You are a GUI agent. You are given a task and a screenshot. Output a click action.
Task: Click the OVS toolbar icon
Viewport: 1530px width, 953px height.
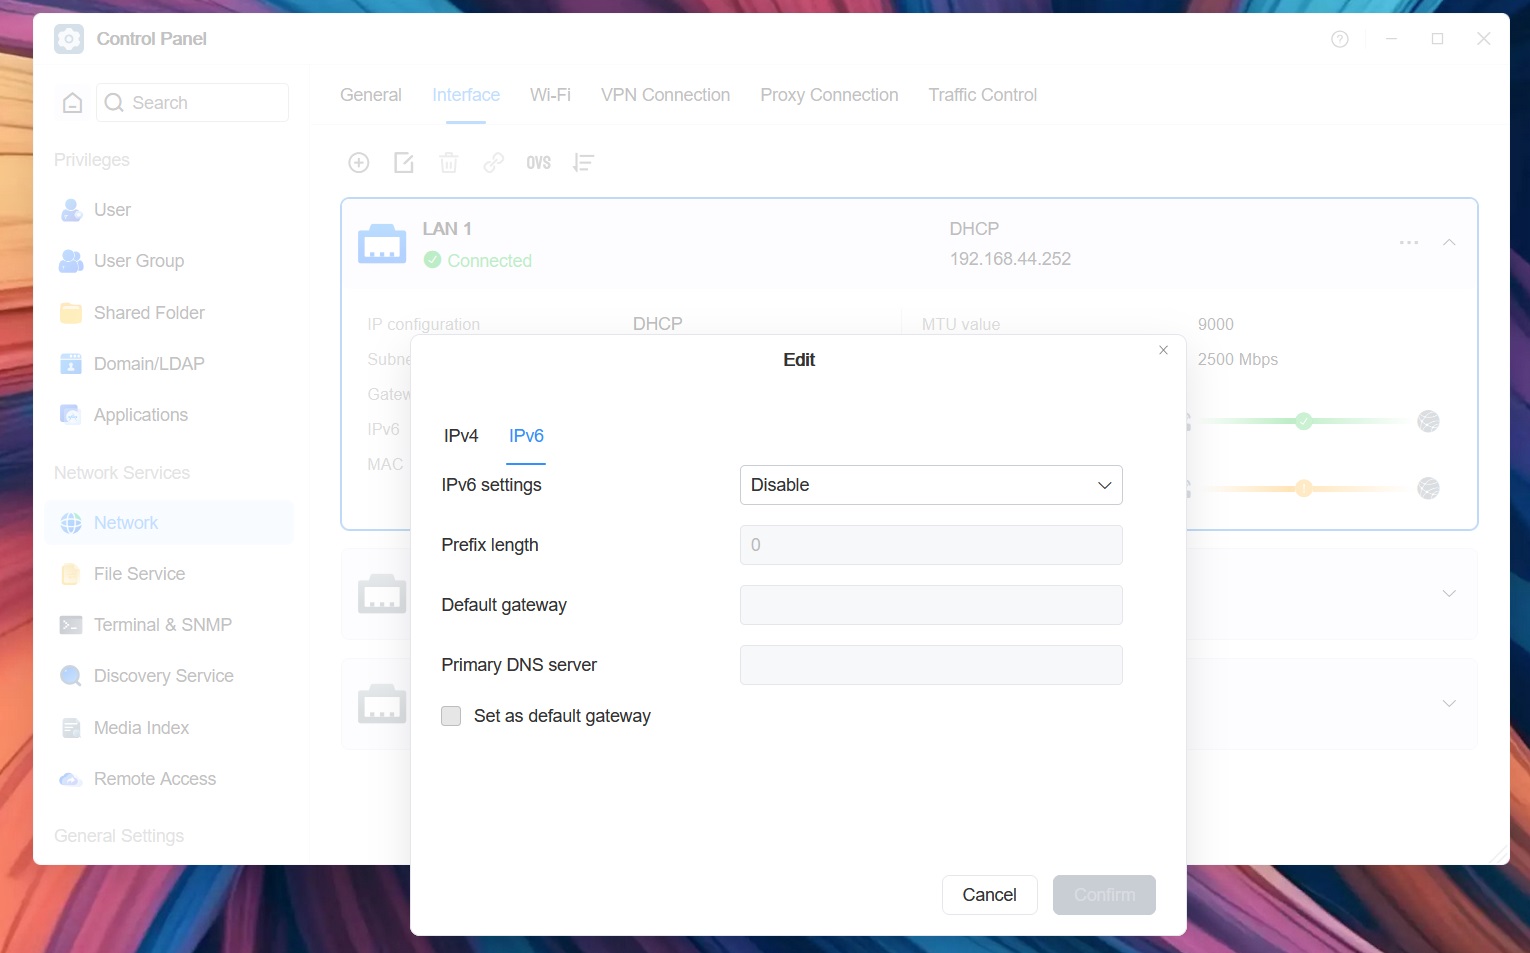click(539, 163)
